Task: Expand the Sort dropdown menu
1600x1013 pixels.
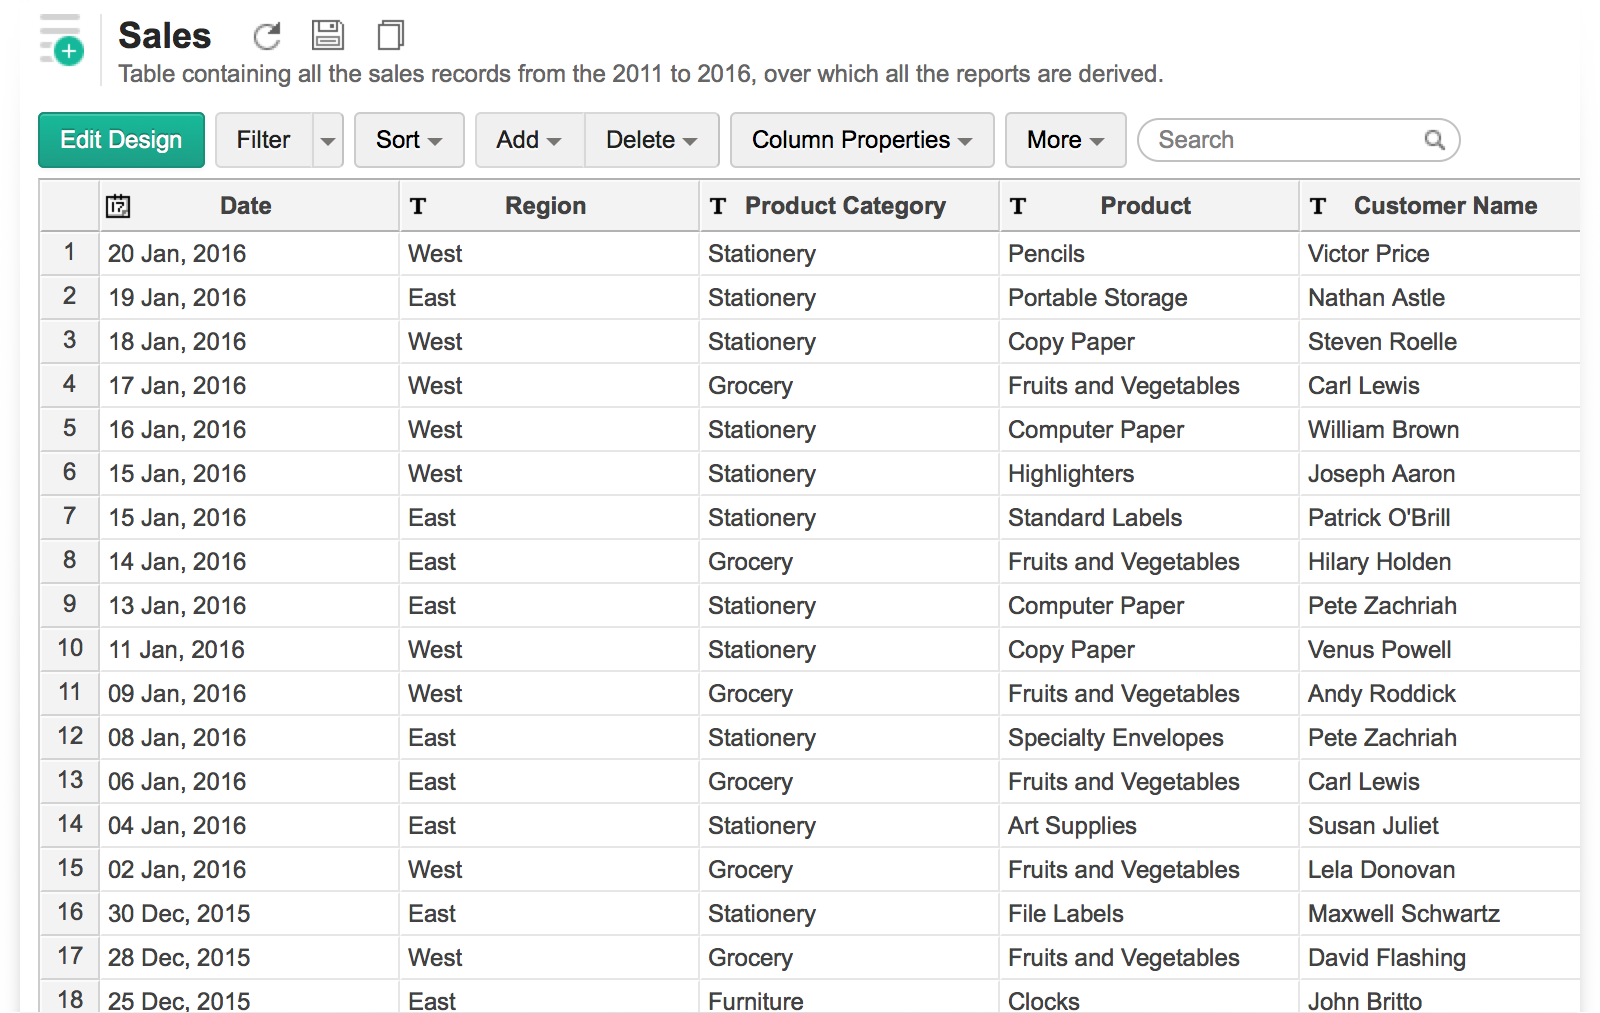Action: tap(409, 140)
